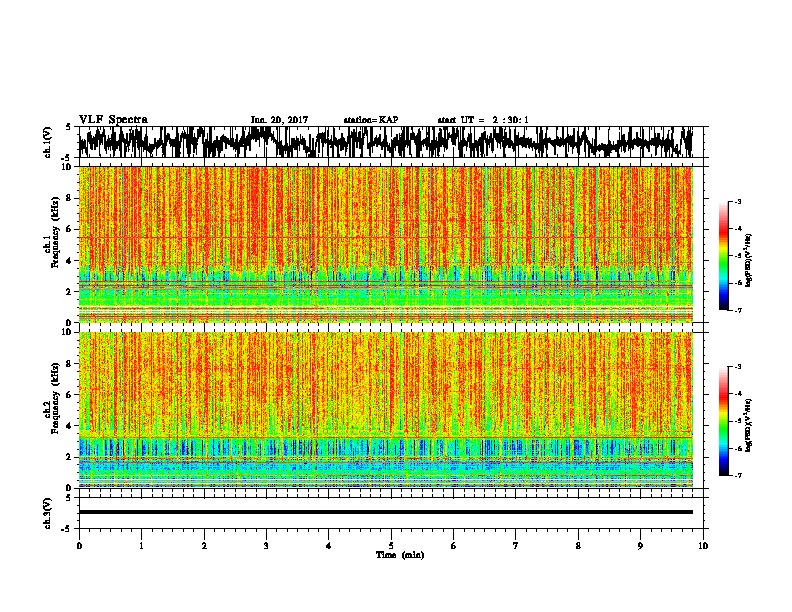Viewport: 792px width, 612px height.
Task: Click inside the ch.1 frequency spectrogram
Action: pos(386,244)
